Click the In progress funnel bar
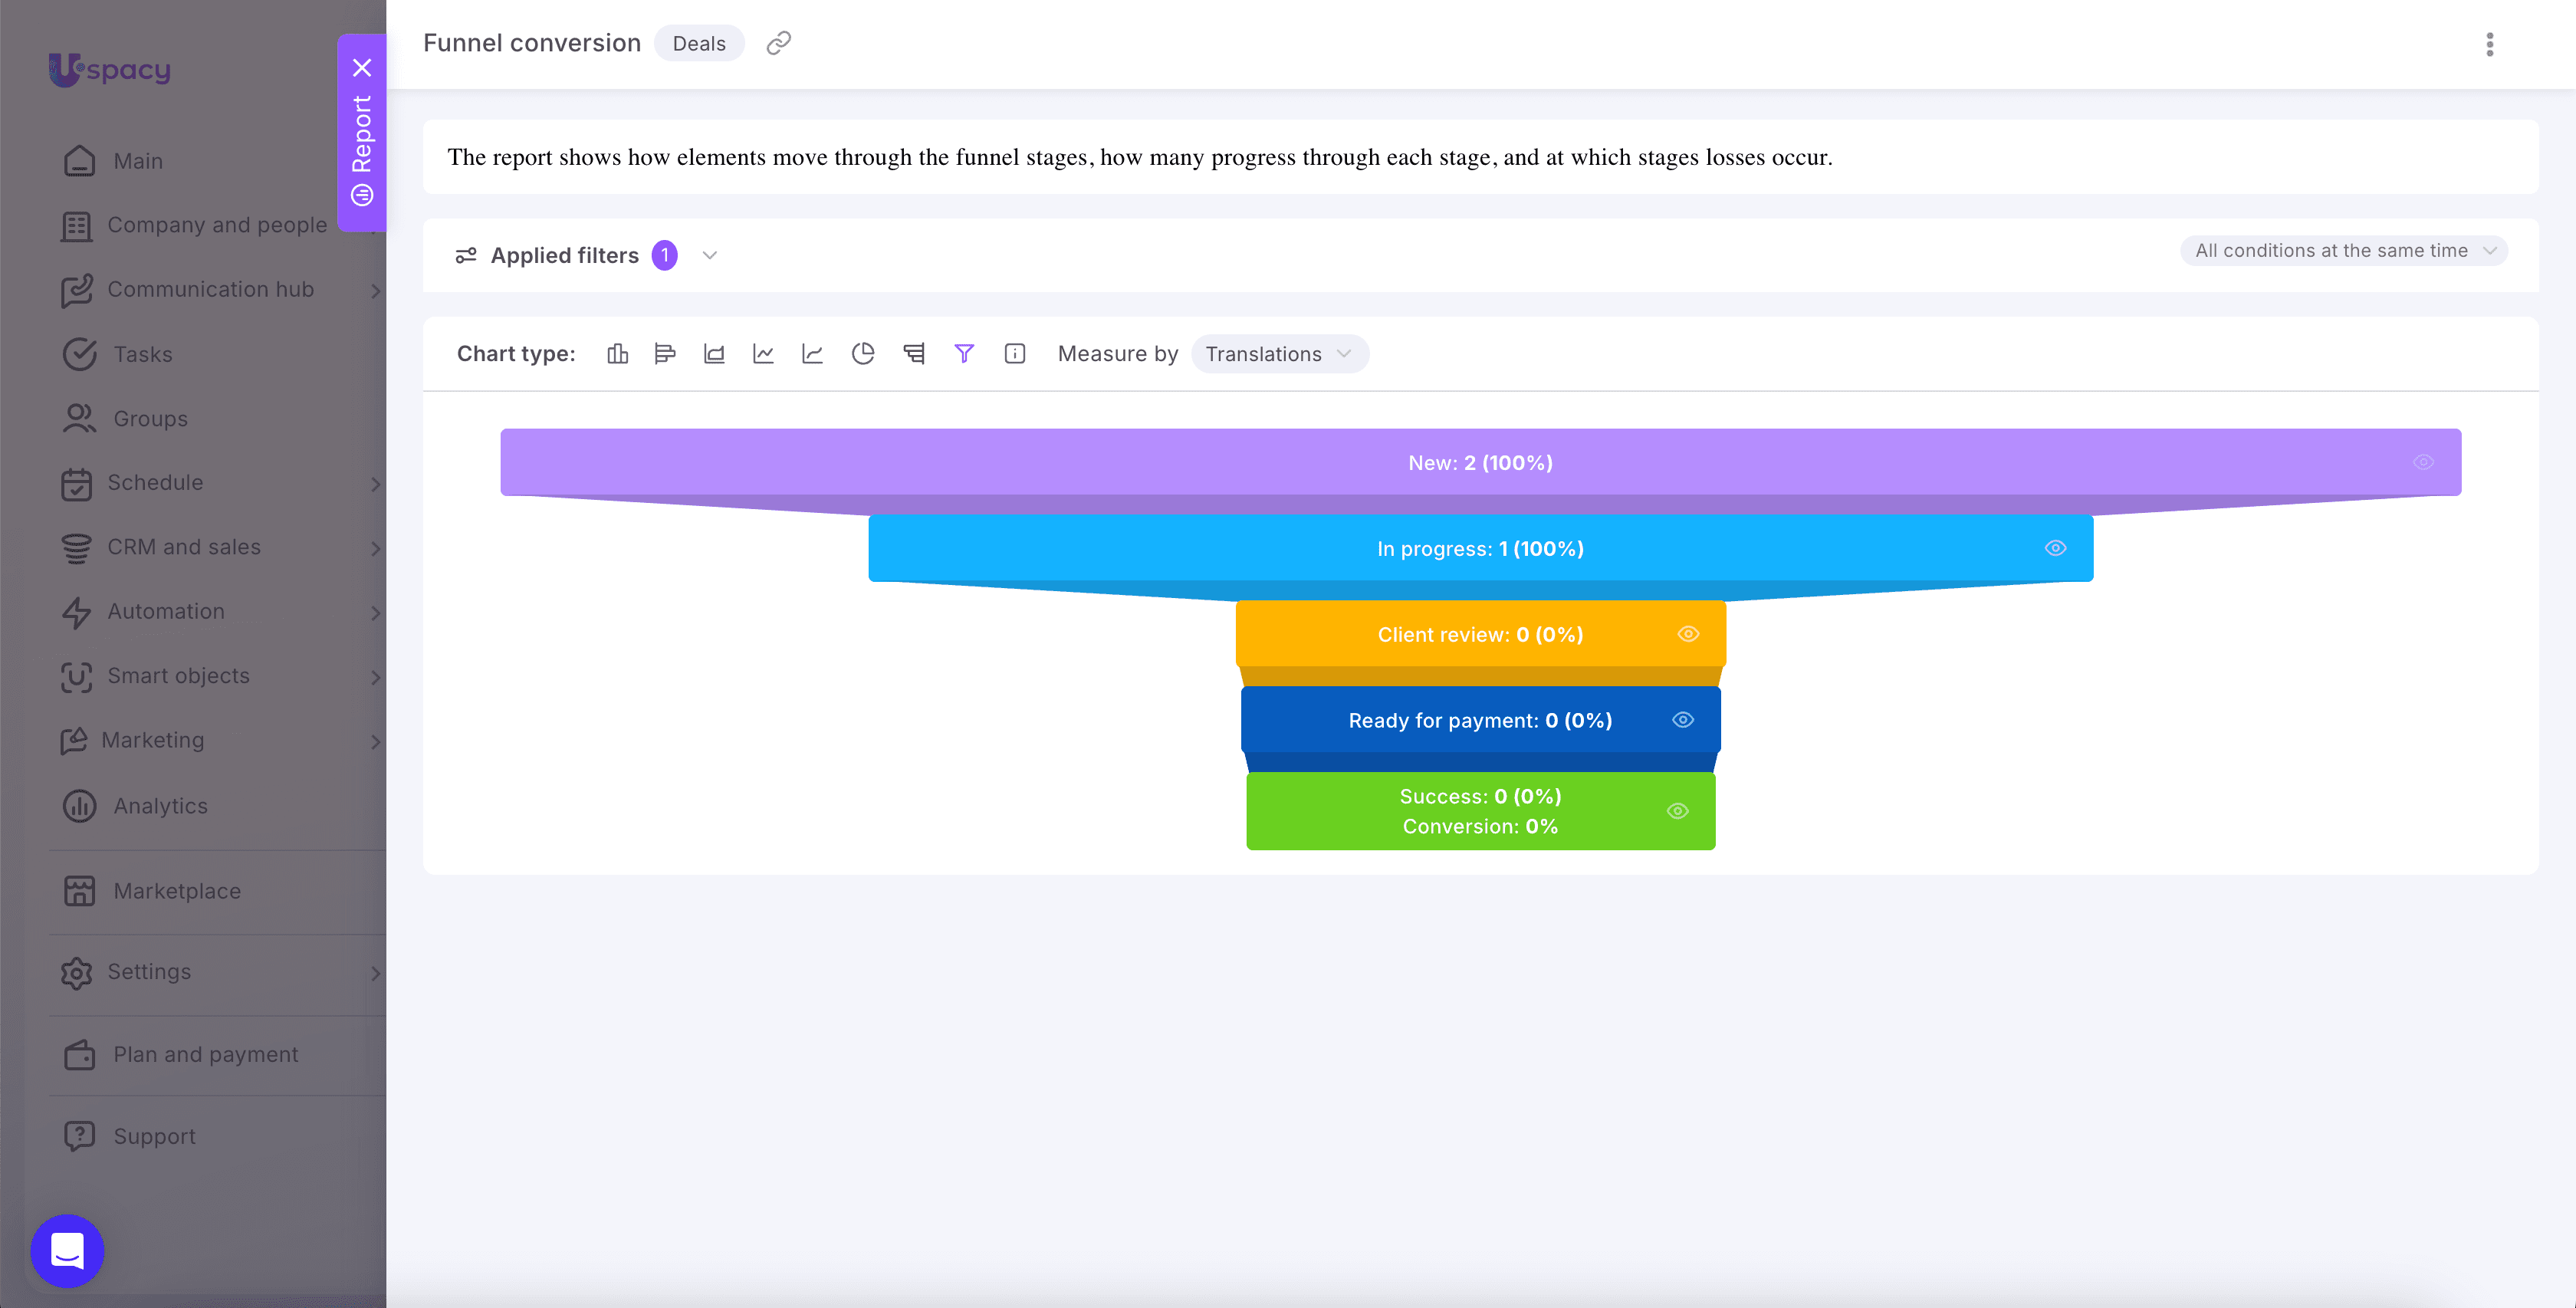 click(1480, 548)
